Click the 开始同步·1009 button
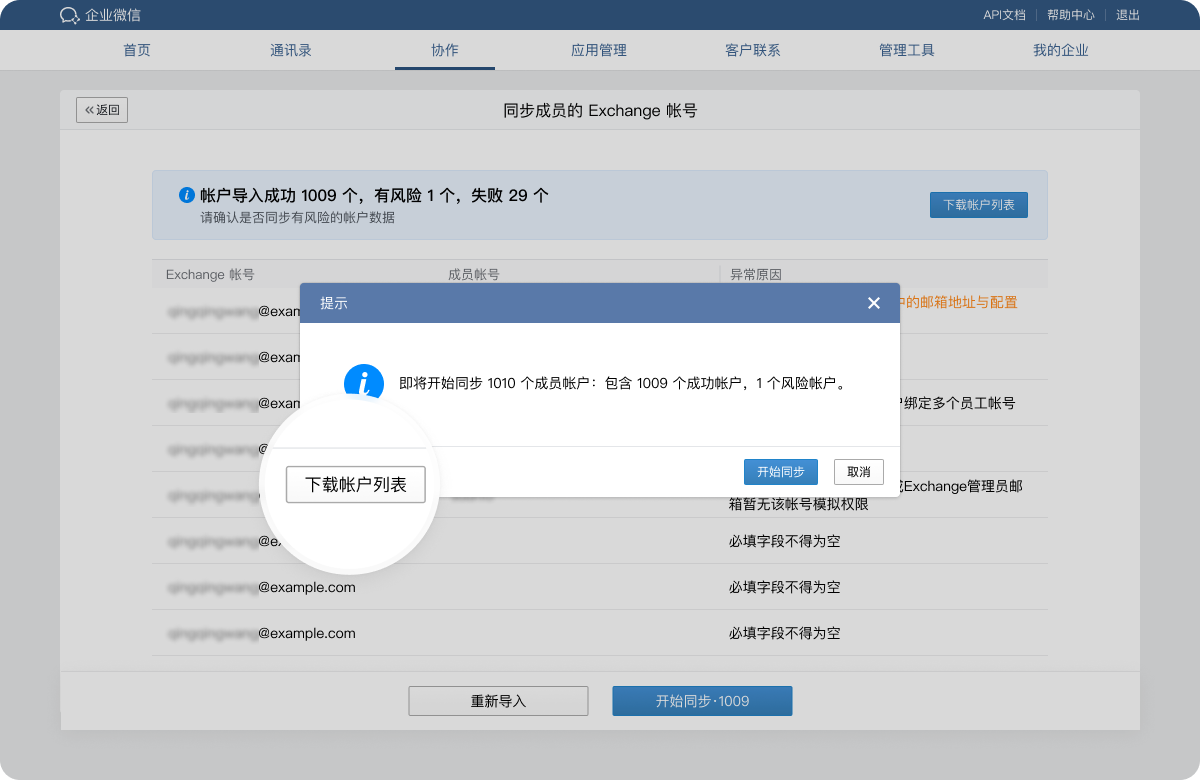 click(702, 701)
